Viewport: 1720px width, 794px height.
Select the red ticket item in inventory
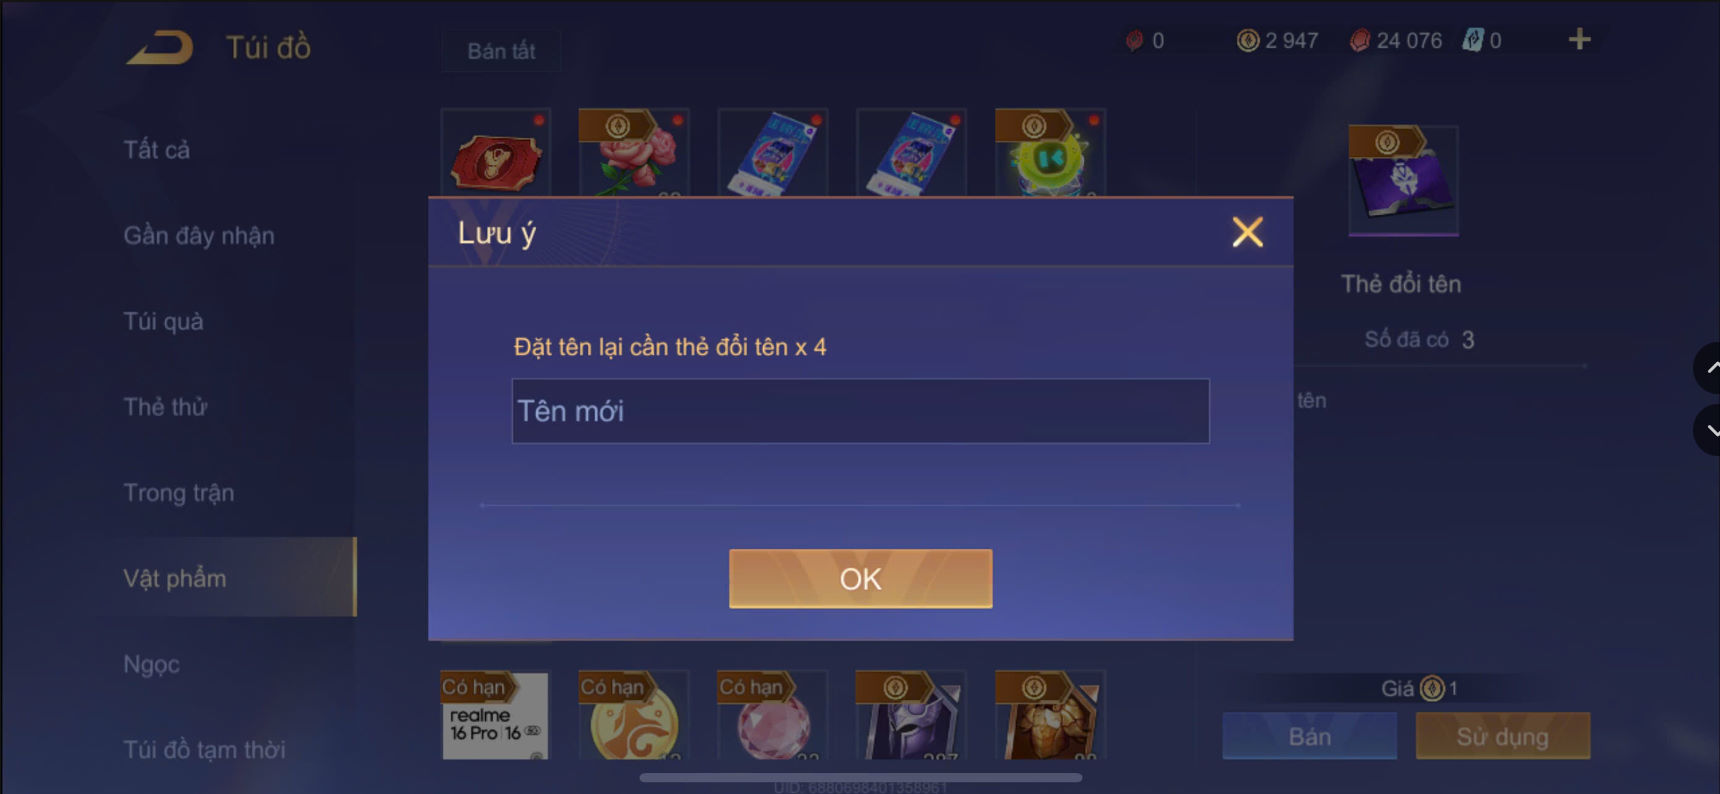click(496, 152)
